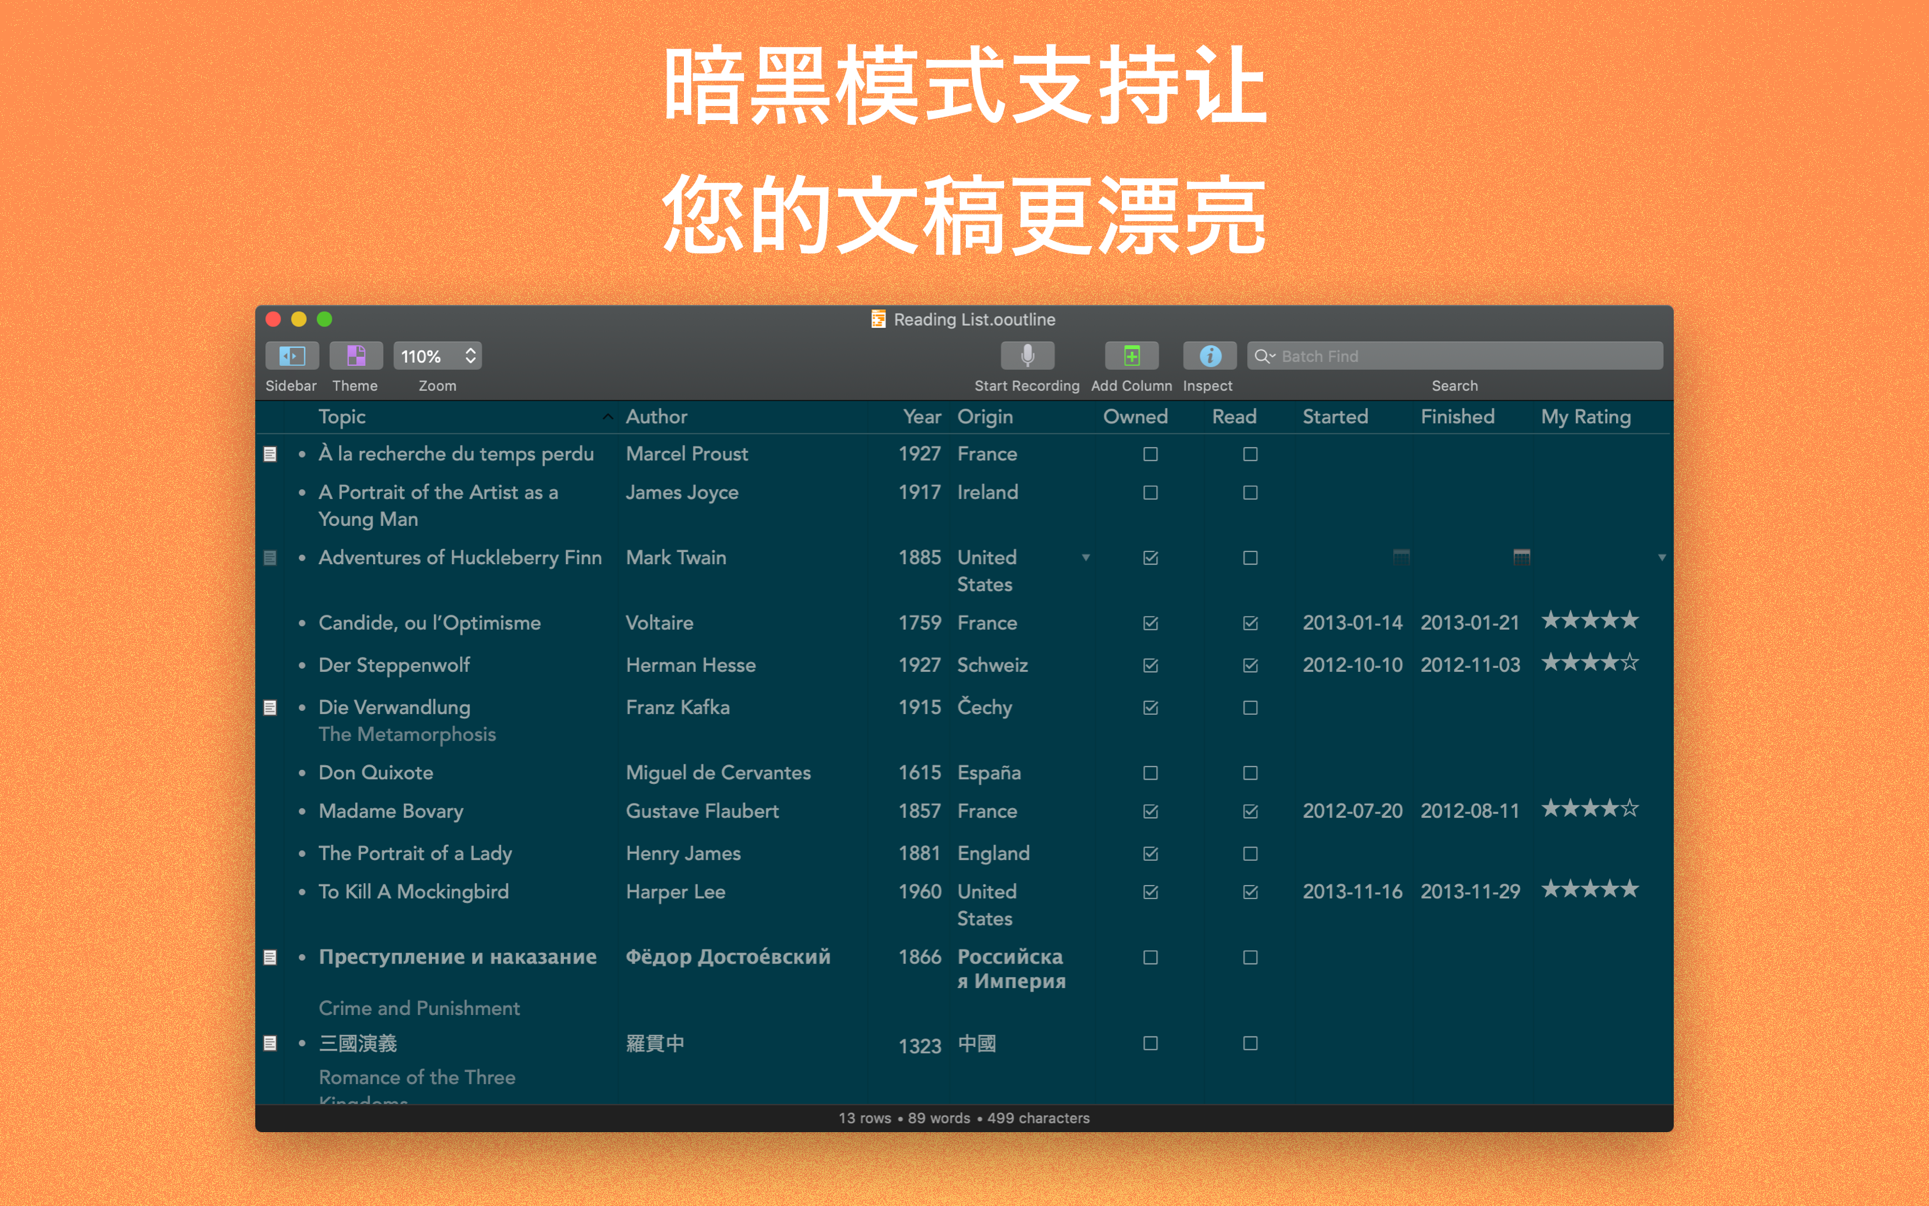This screenshot has width=1929, height=1206.
Task: Open the Inspect panel icon
Action: pyautogui.click(x=1209, y=355)
